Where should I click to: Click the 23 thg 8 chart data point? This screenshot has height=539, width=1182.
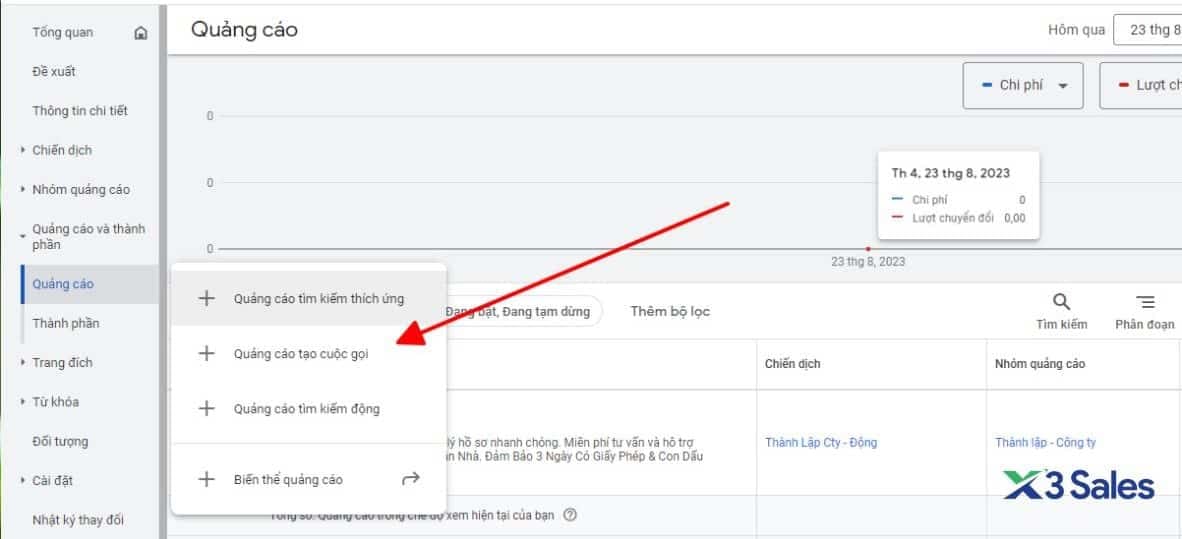tap(868, 249)
